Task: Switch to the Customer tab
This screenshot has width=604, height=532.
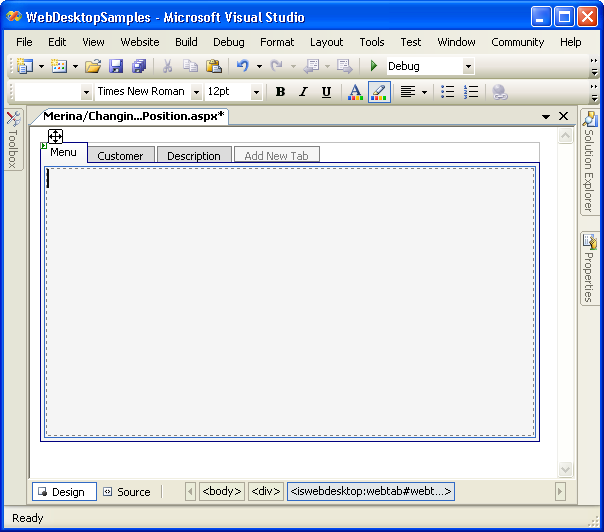Action: tap(120, 156)
